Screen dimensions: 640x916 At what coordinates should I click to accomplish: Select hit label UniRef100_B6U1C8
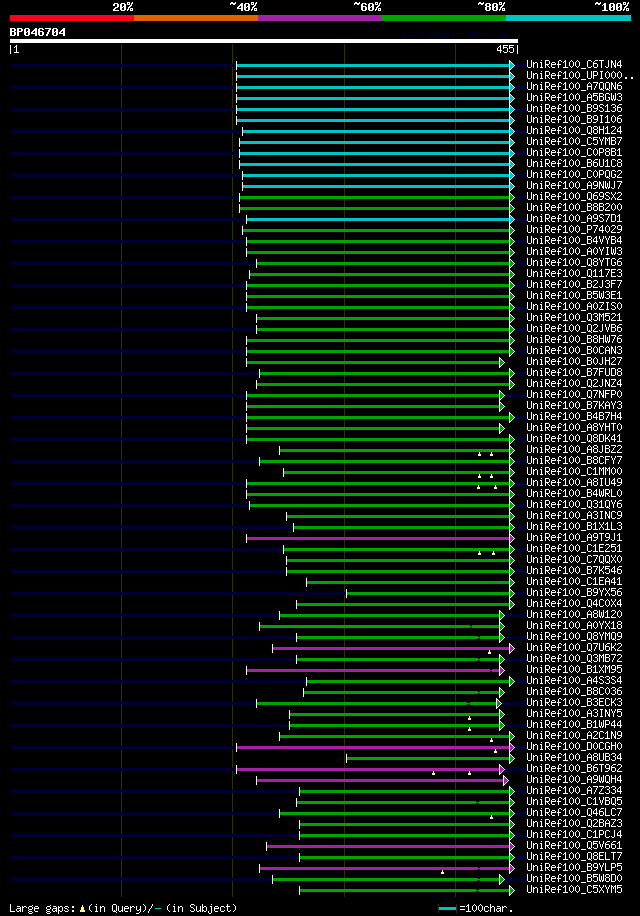coord(574,164)
